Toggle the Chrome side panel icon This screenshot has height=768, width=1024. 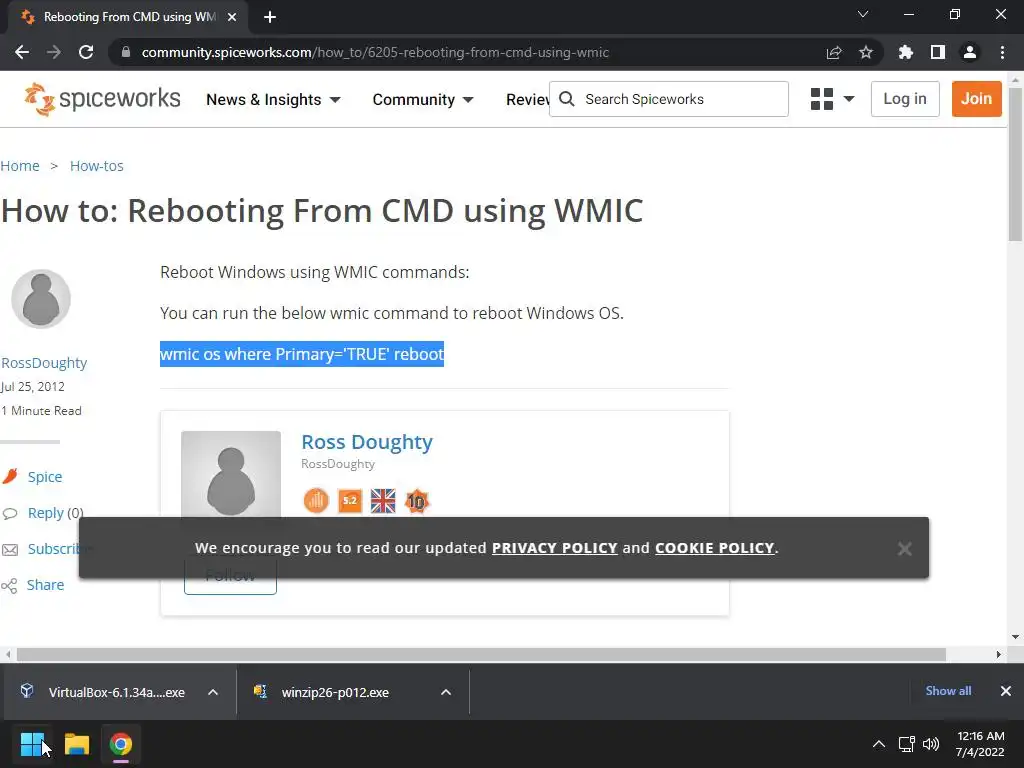[938, 52]
